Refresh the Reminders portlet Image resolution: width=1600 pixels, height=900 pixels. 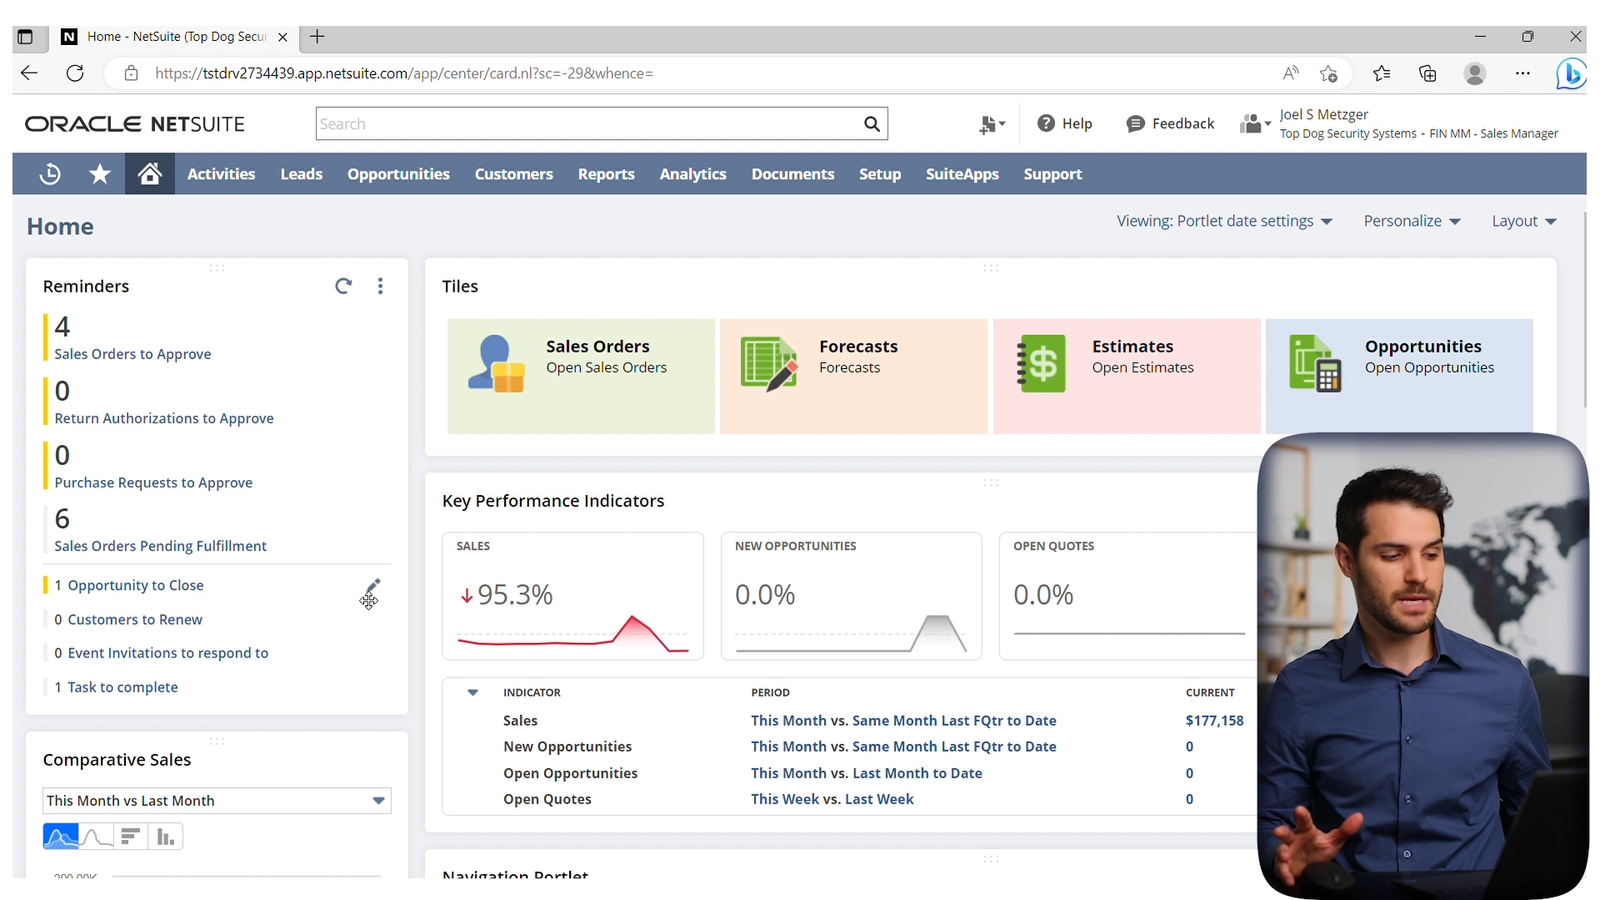click(x=343, y=286)
